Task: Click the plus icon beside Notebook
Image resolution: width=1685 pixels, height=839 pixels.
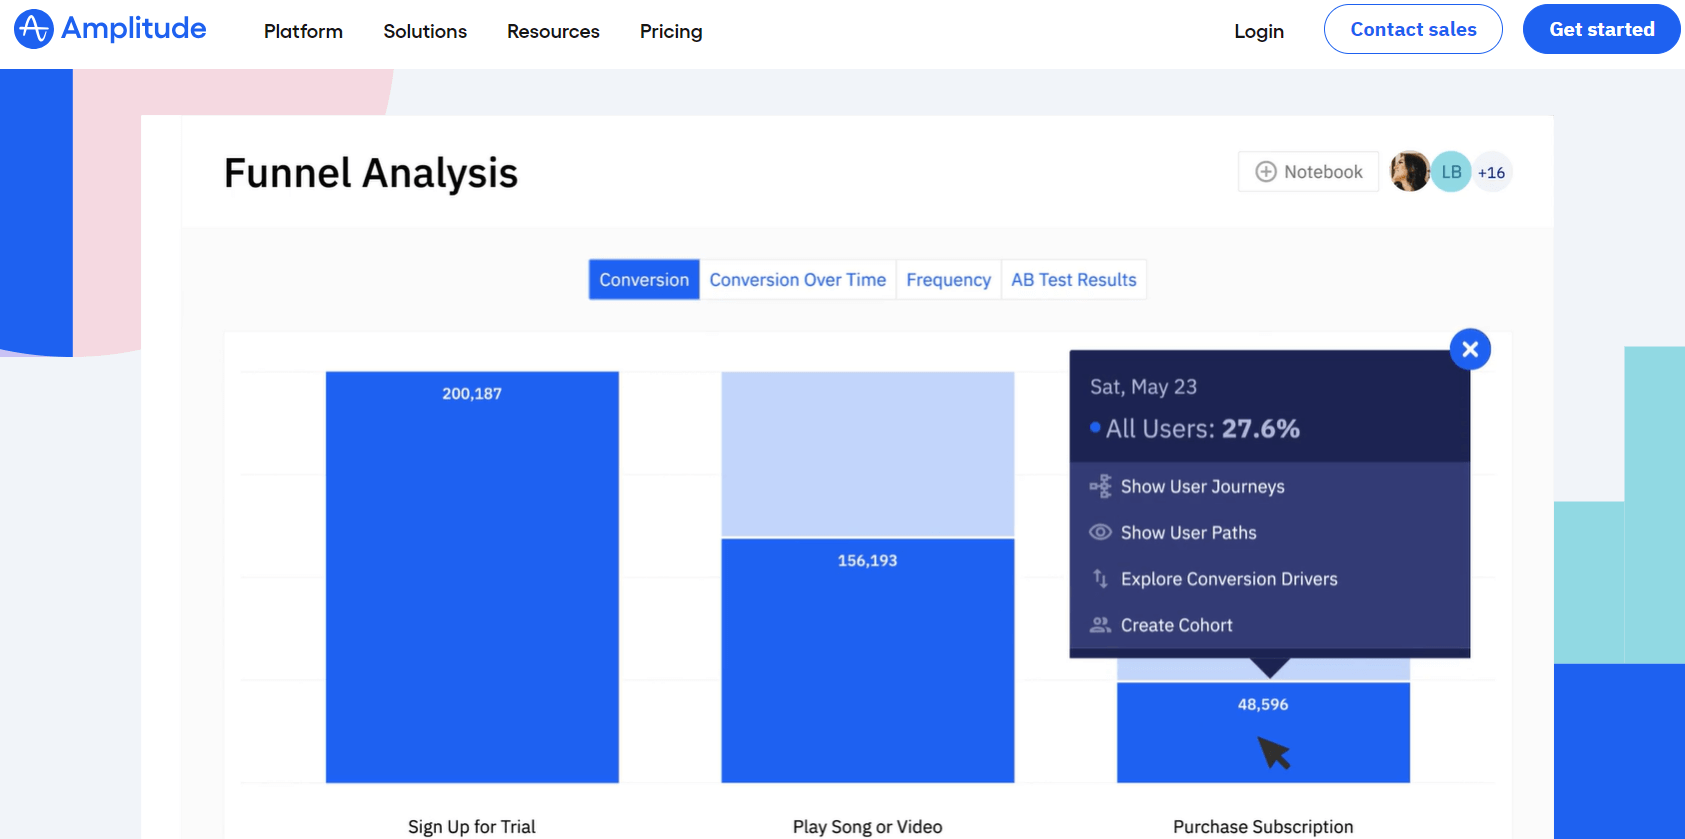Action: [1266, 172]
